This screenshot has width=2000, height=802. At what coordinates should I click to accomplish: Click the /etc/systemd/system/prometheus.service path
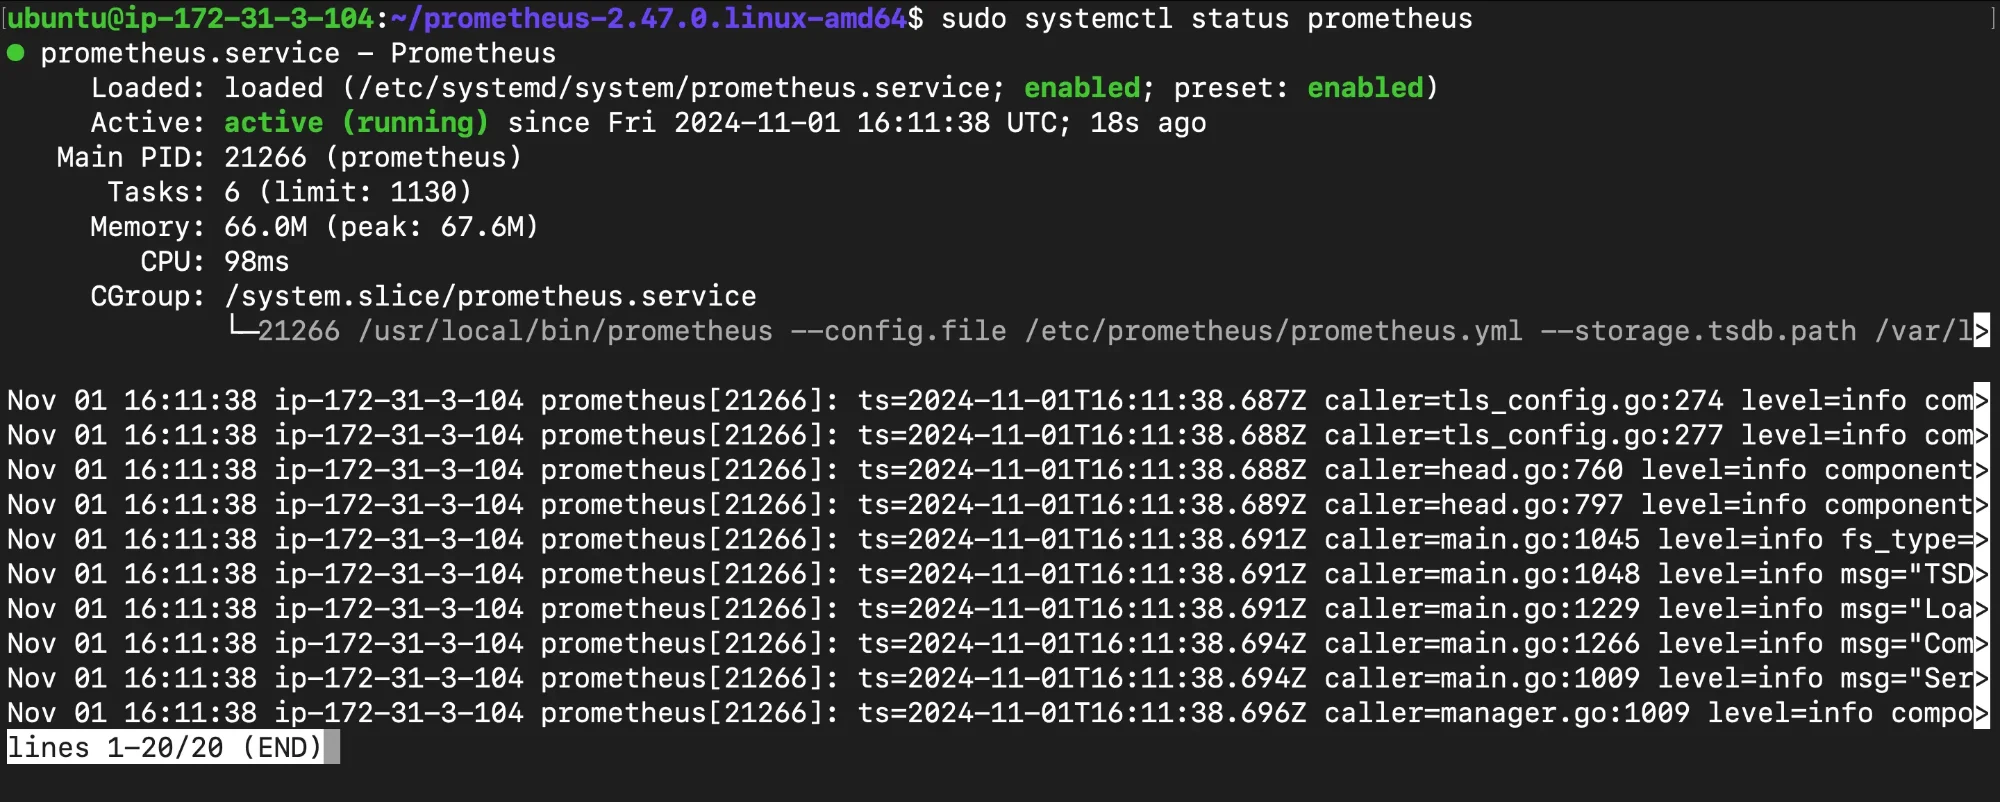coord(673,88)
